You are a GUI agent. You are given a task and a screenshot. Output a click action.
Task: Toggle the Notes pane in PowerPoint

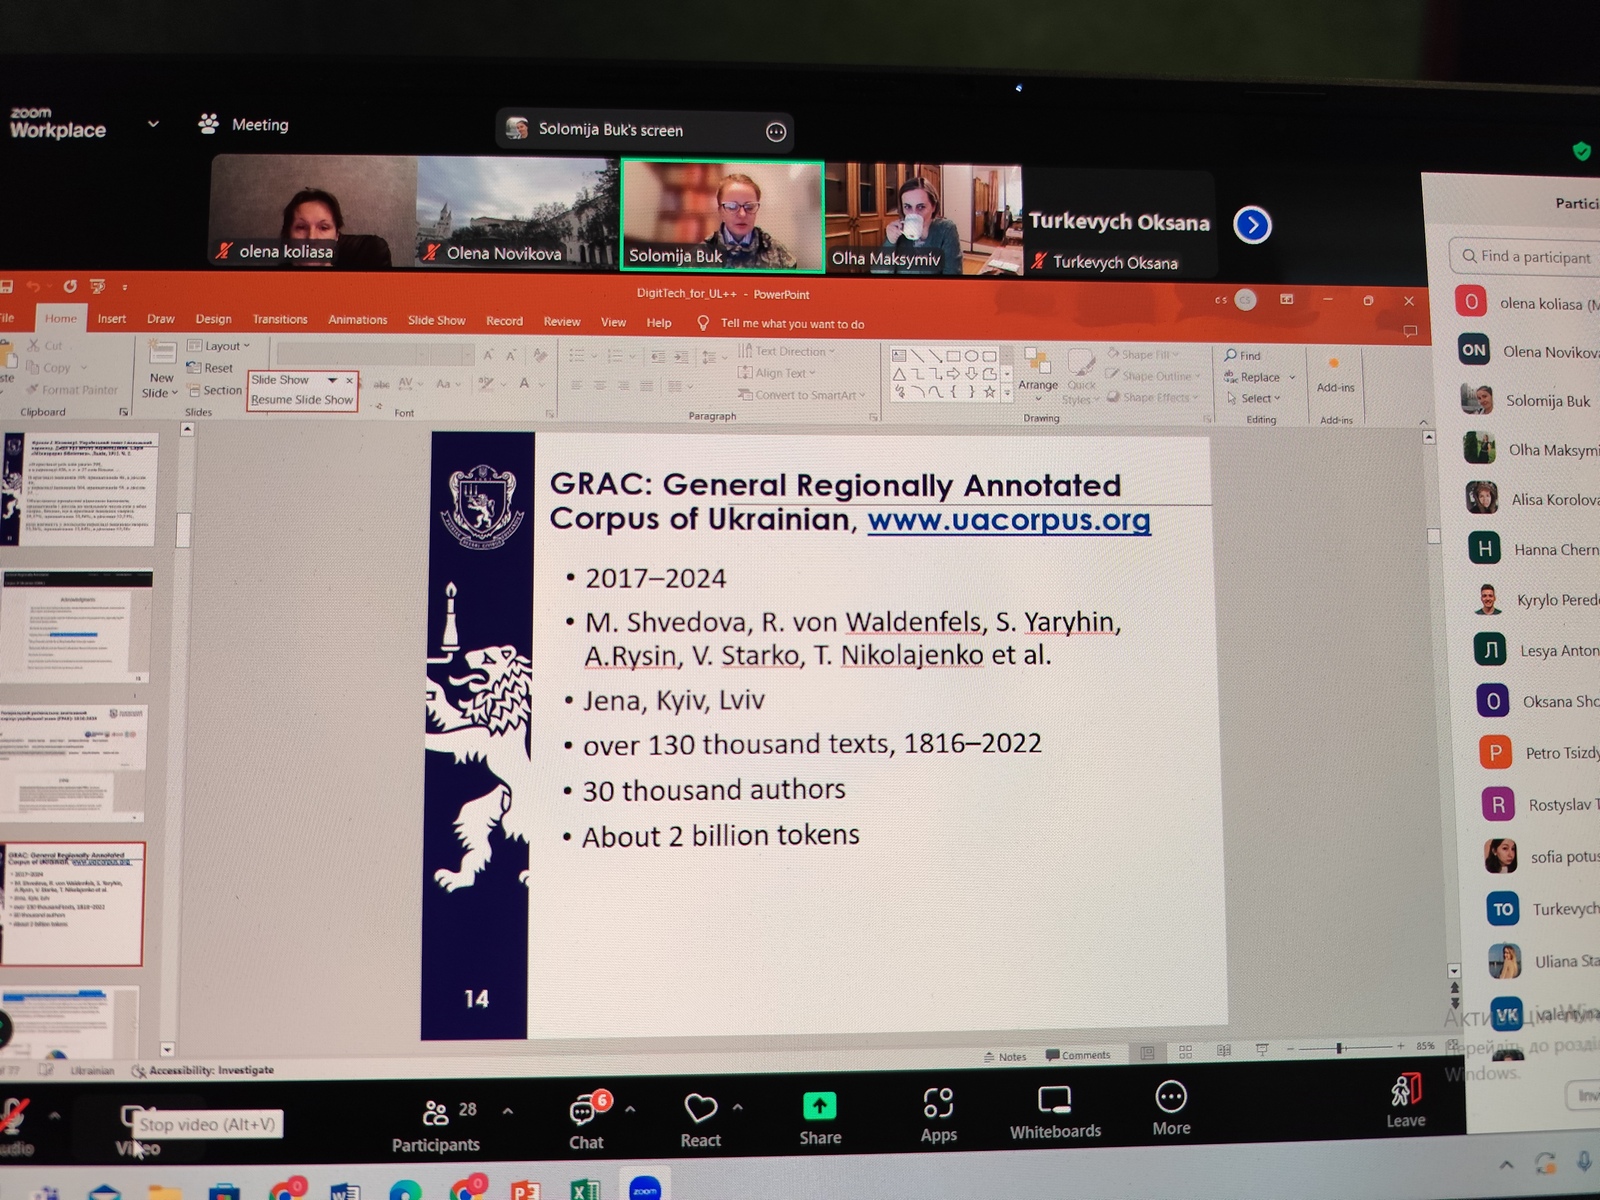click(1005, 1057)
